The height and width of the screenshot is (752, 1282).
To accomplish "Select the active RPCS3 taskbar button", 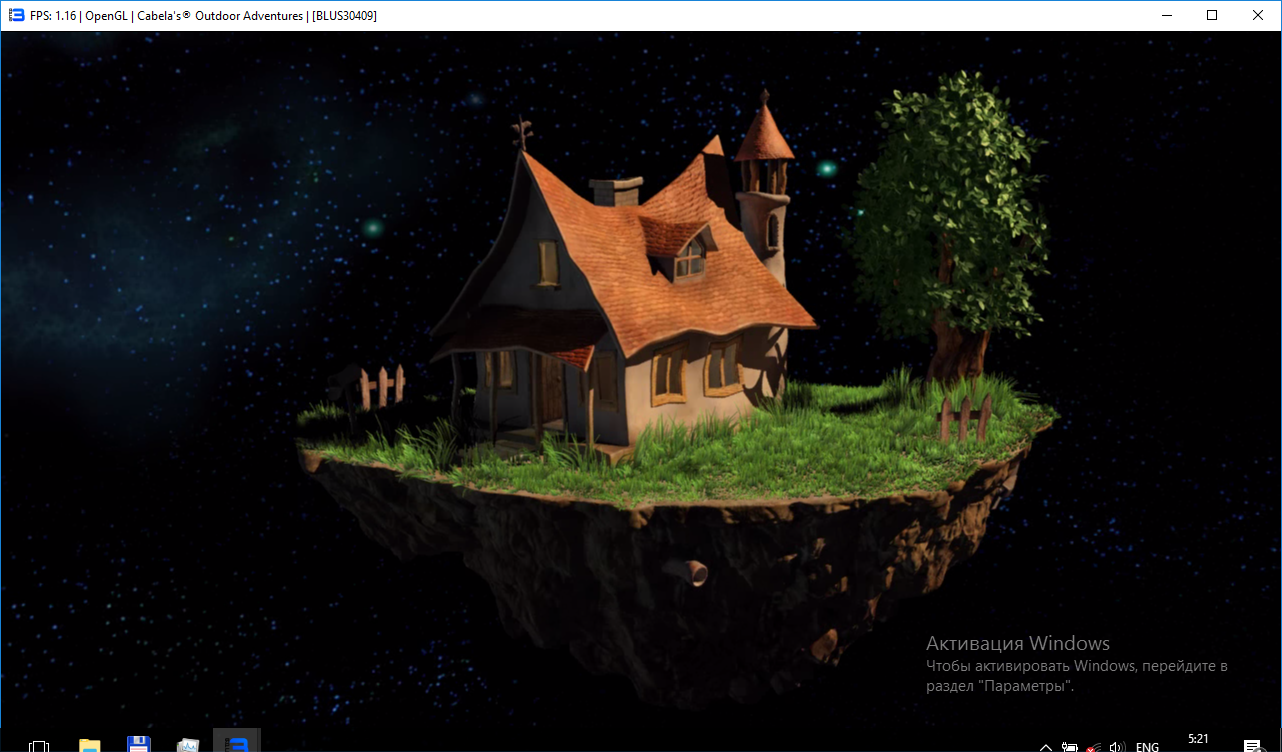I will (x=237, y=743).
